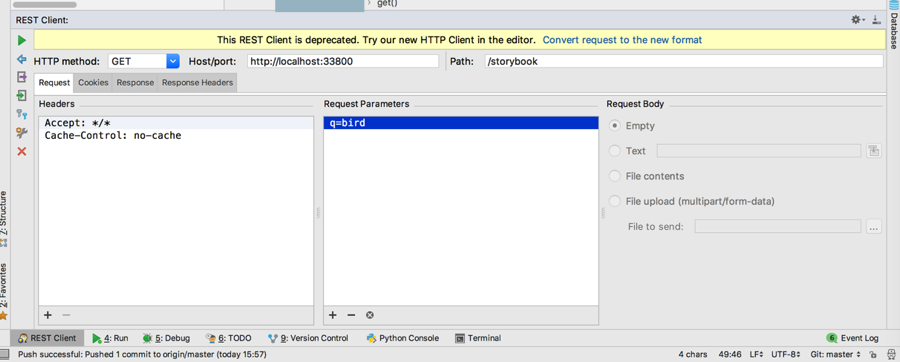
Task: Open the 6: TODO tool window
Action: (228, 338)
